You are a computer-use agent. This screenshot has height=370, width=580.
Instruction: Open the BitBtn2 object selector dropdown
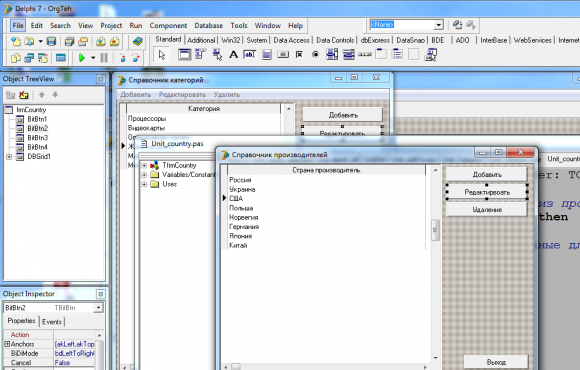[x=98, y=308]
